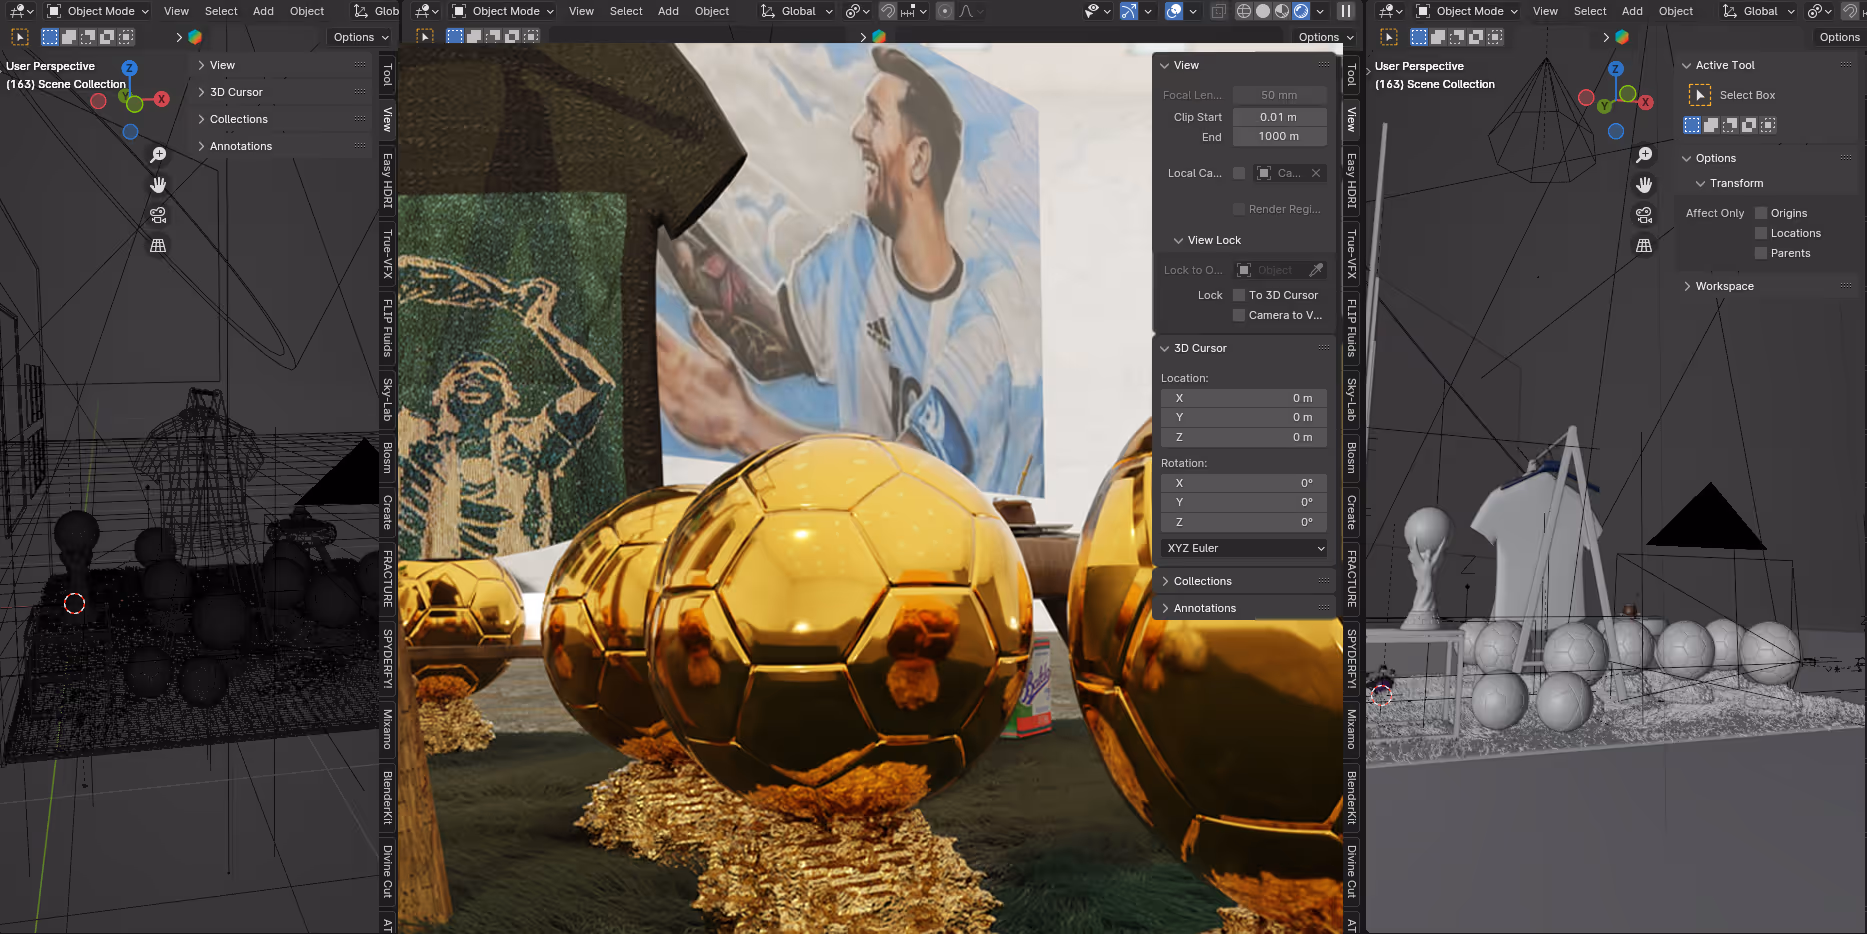Switch middle viewport to wireframe shading
1867x934 pixels.
1244,11
